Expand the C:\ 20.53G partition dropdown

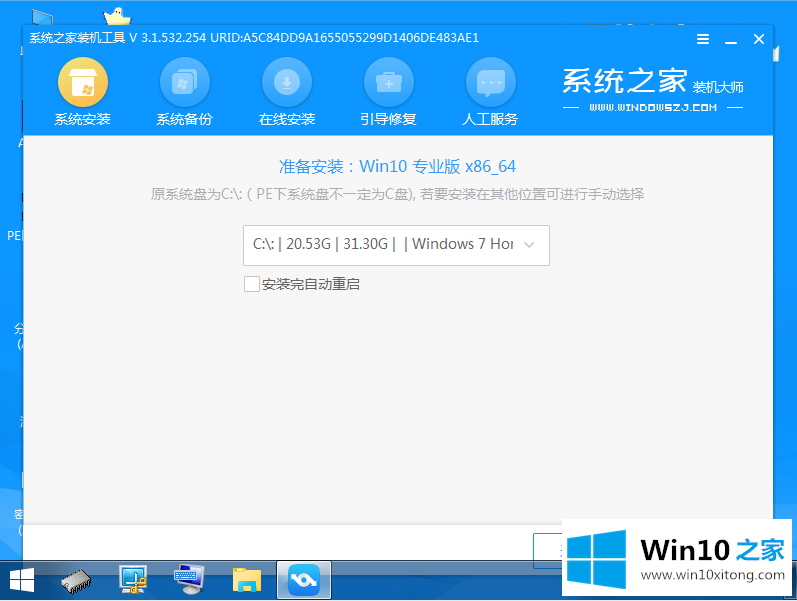tap(396, 245)
